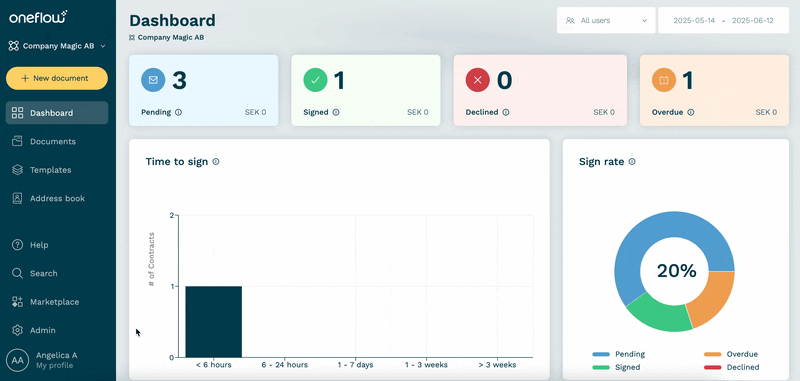
Task: Click the Sign rate heading
Action: 602,162
